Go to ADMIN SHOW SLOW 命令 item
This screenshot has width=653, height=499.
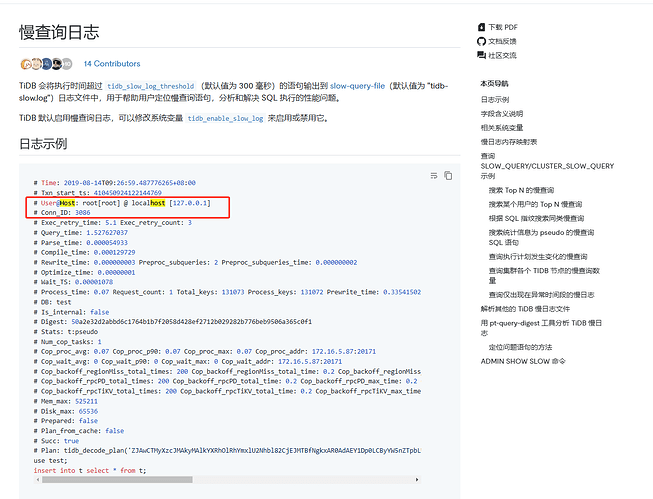pyautogui.click(x=523, y=362)
